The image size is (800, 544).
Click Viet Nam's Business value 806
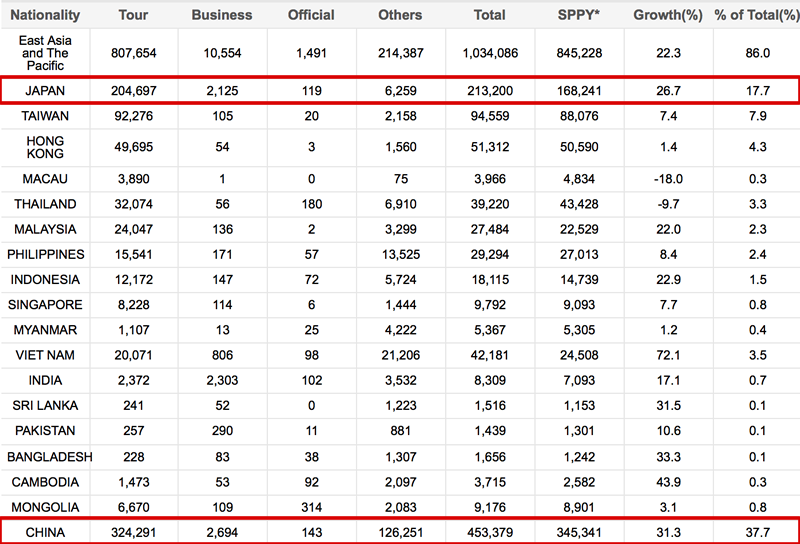pyautogui.click(x=222, y=355)
